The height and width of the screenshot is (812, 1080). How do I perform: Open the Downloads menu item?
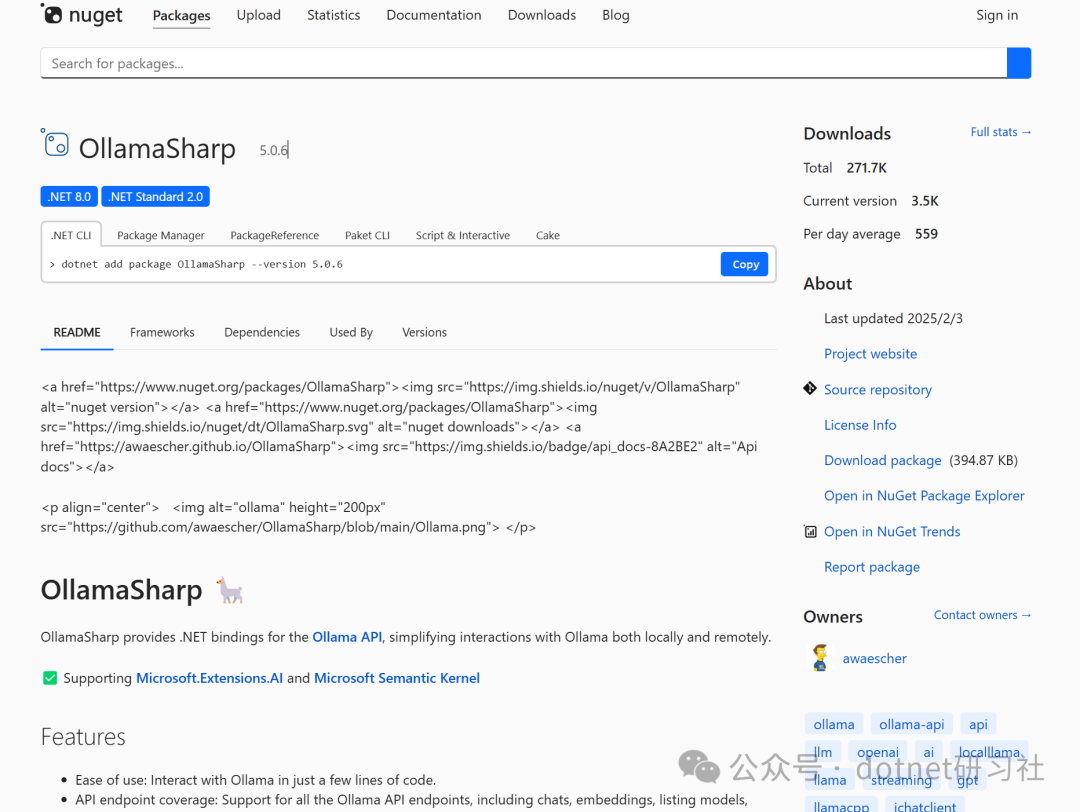[542, 15]
